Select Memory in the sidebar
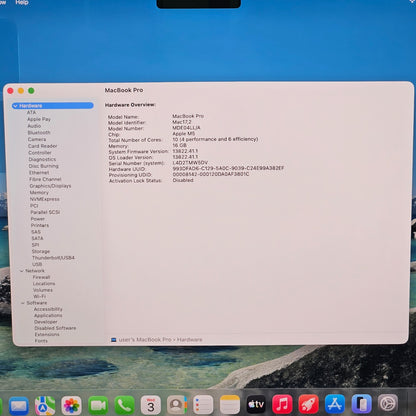Image resolution: width=416 pixels, height=416 pixels. coord(39,192)
